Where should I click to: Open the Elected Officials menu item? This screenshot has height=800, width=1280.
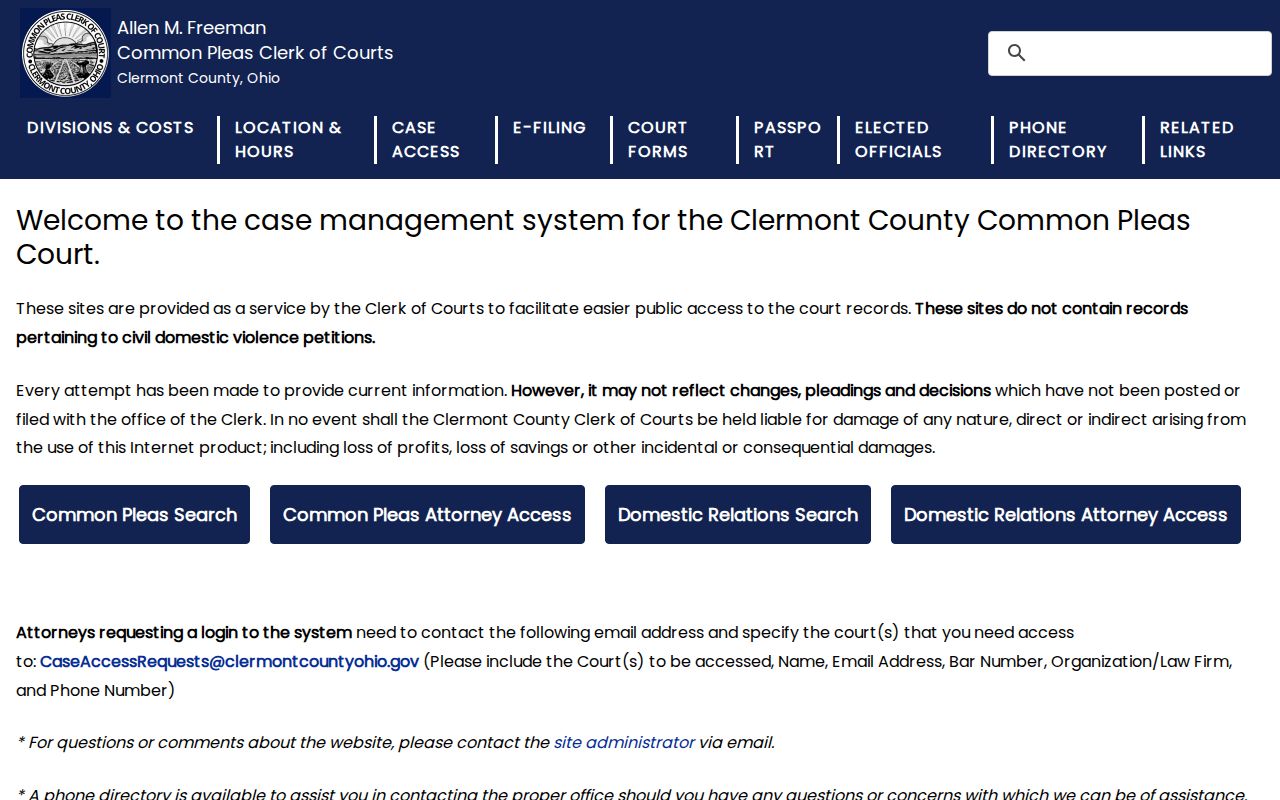pos(898,140)
